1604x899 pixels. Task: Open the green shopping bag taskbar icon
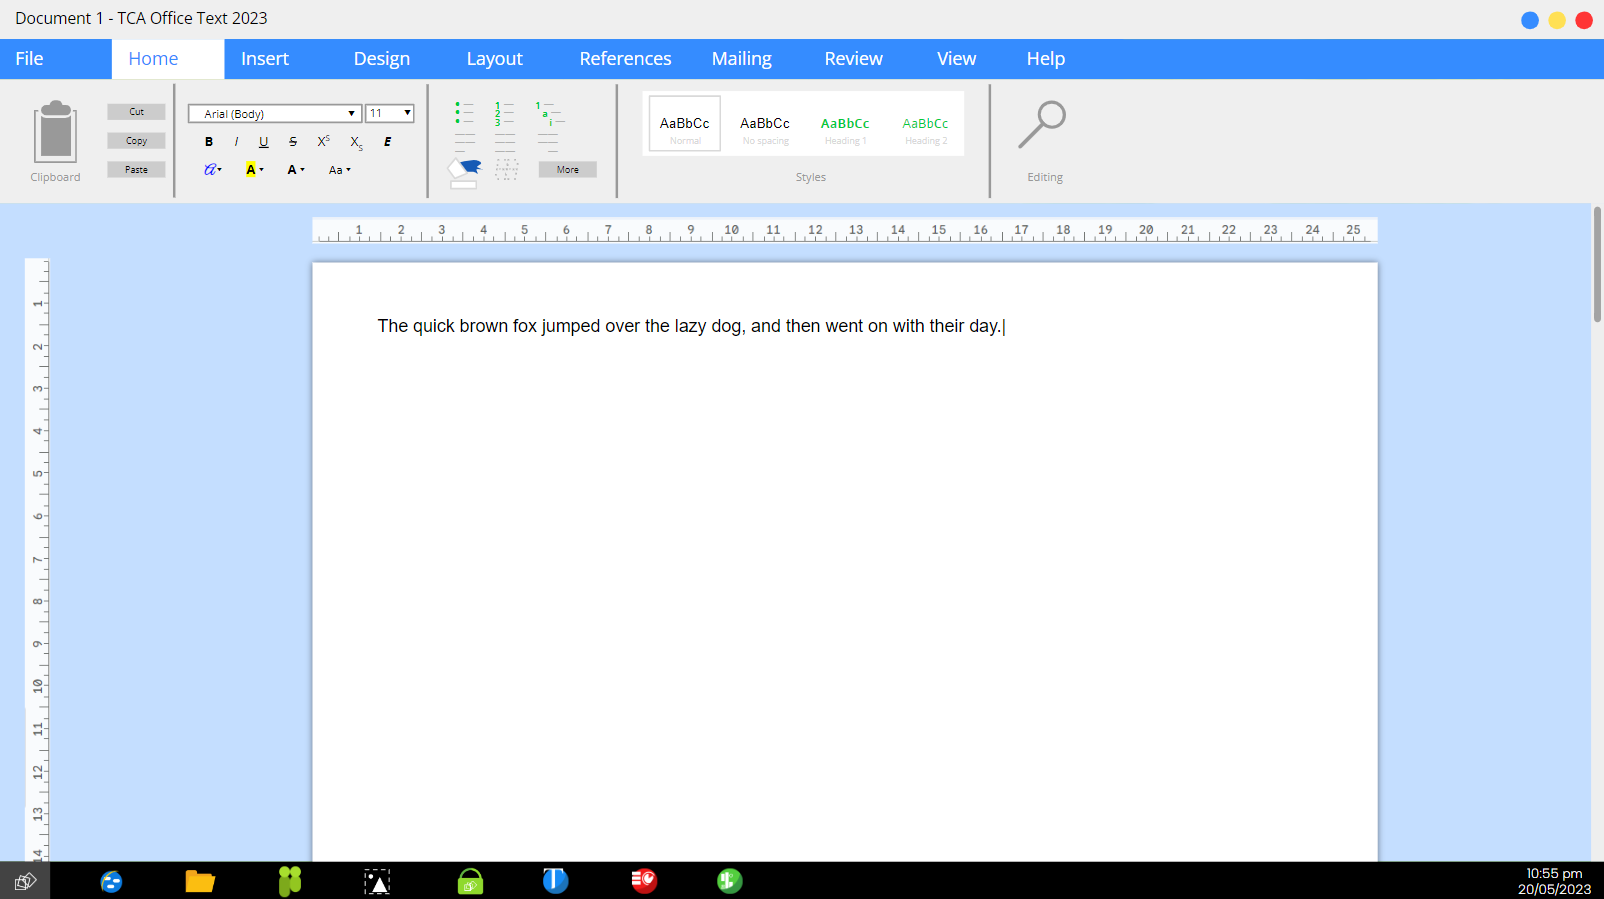[x=470, y=881]
